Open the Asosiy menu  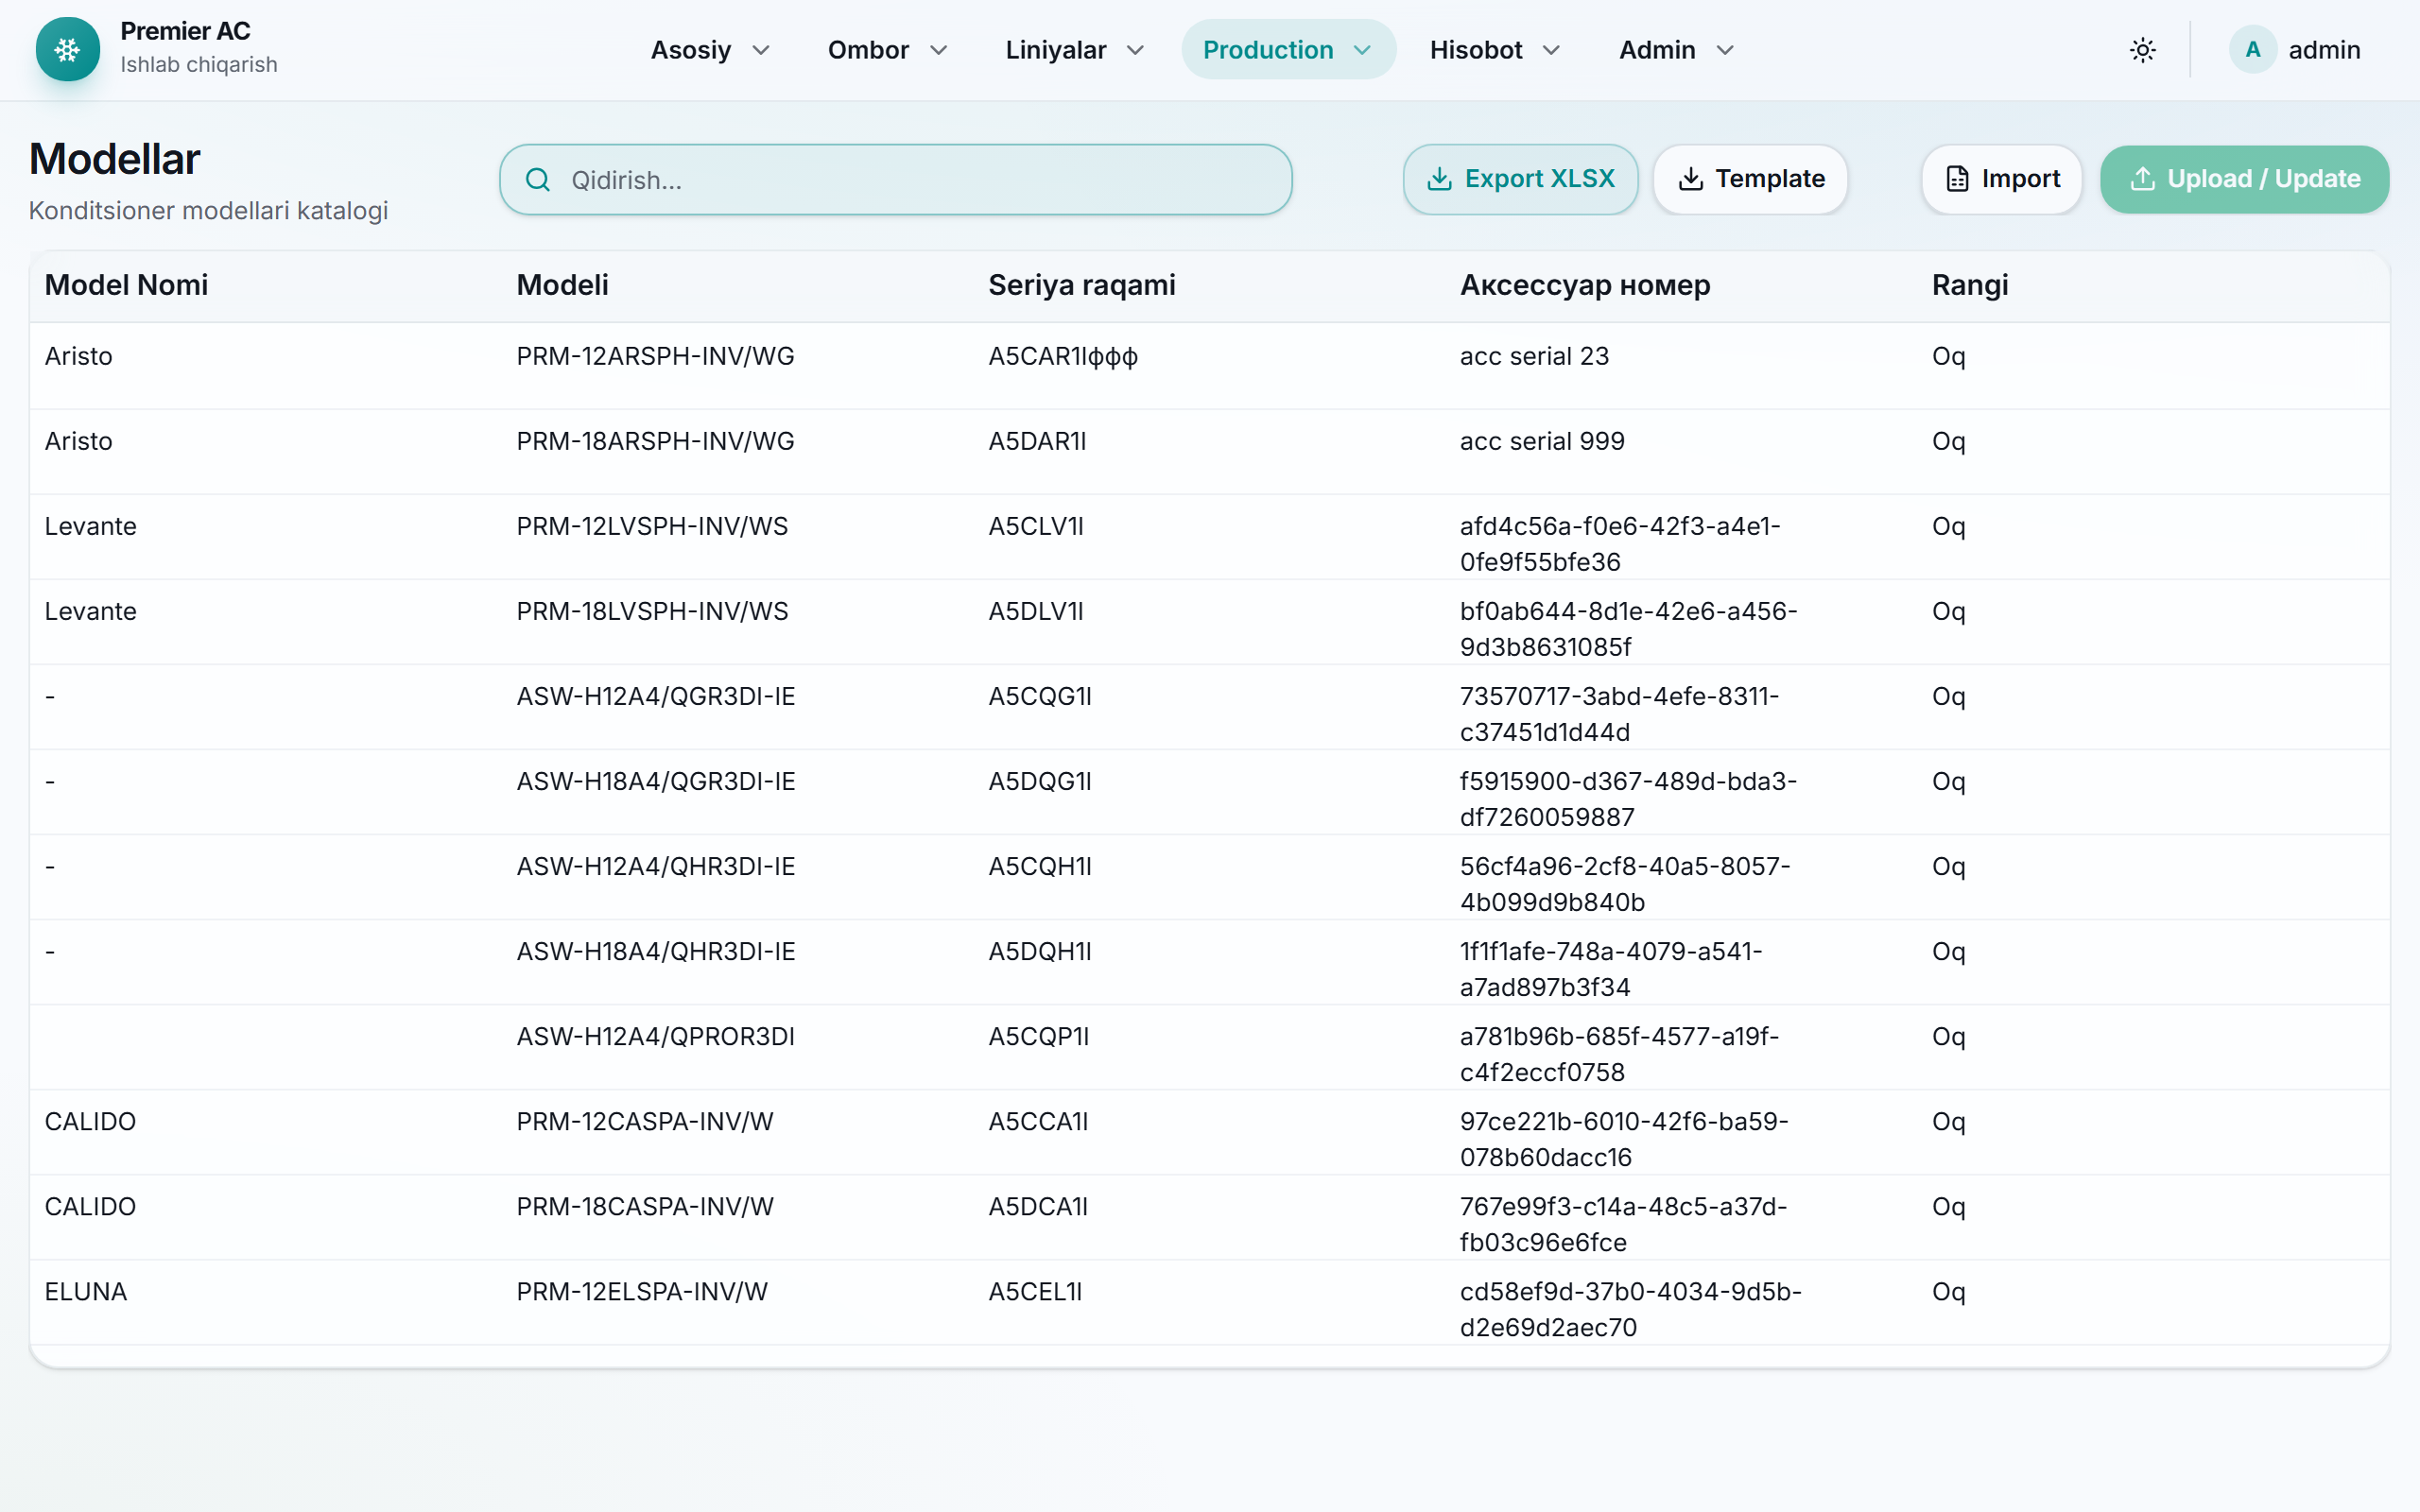click(x=711, y=50)
